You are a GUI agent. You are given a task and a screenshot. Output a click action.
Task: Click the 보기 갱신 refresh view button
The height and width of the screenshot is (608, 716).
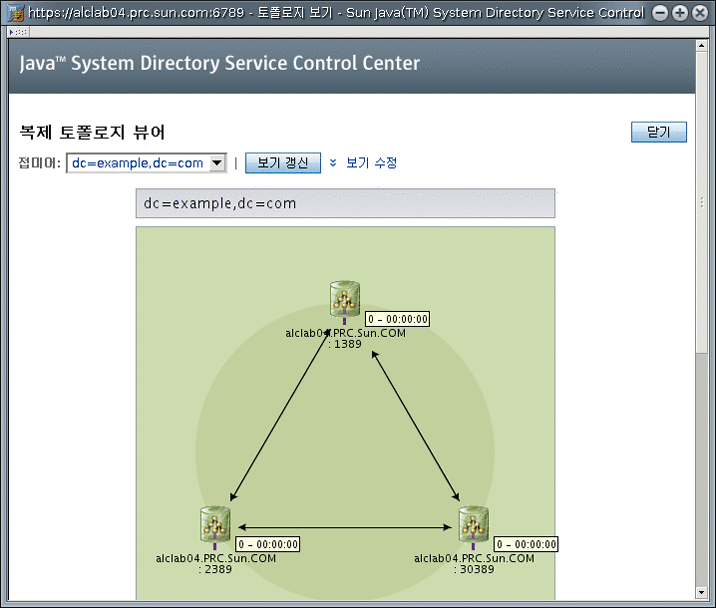coord(283,163)
